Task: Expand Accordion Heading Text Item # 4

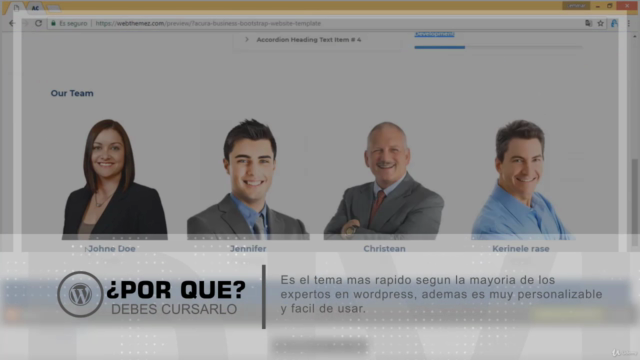Action: click(x=247, y=40)
